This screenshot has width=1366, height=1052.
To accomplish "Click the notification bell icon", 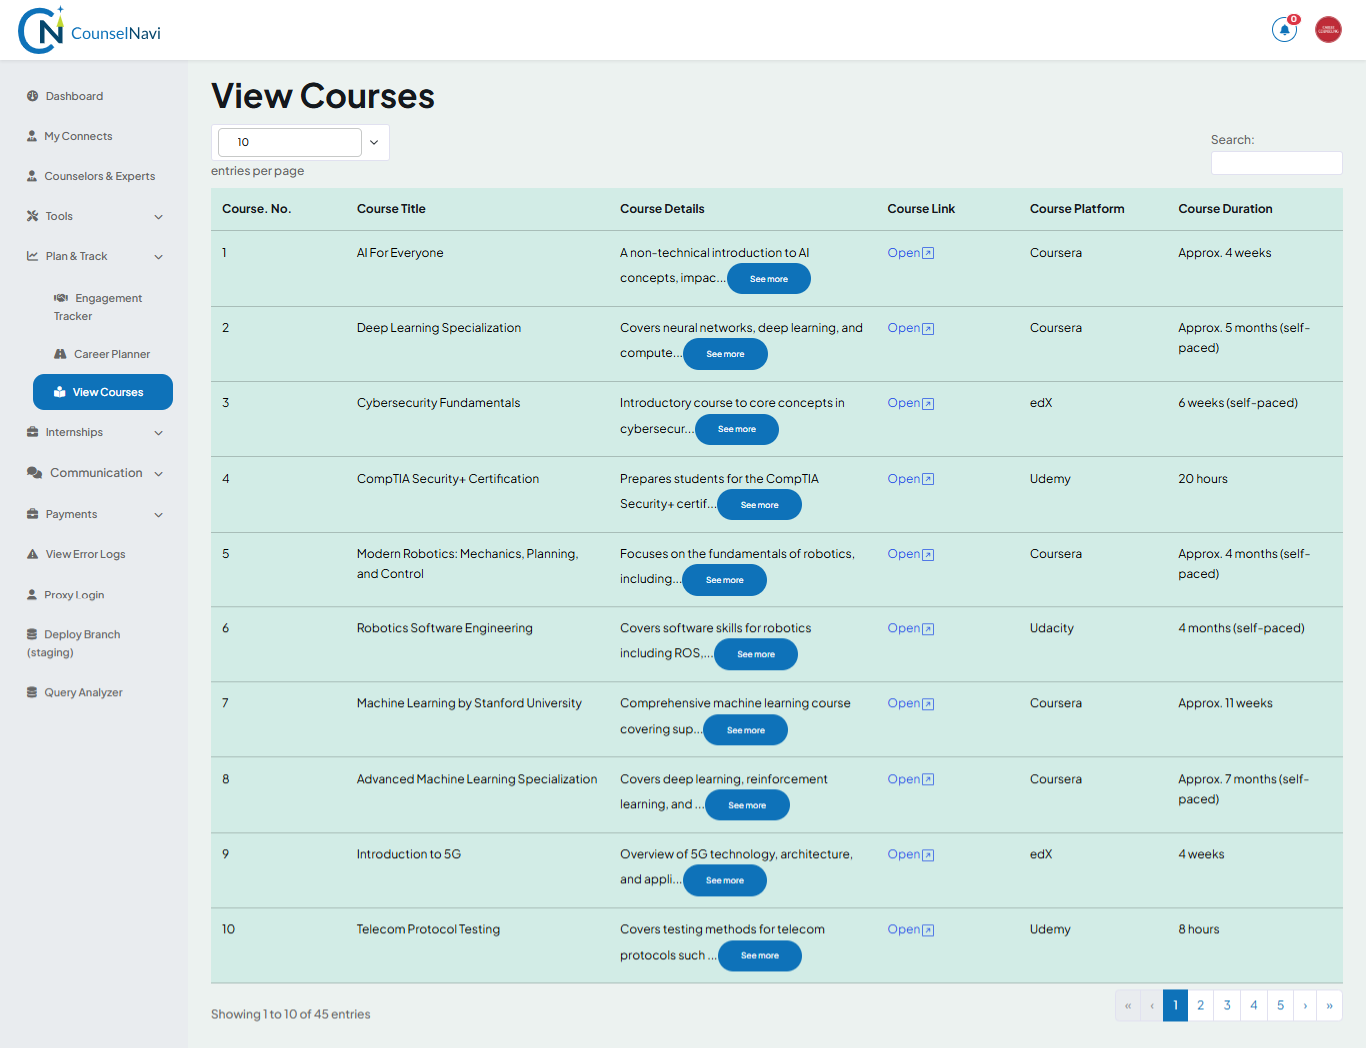I will (x=1284, y=30).
